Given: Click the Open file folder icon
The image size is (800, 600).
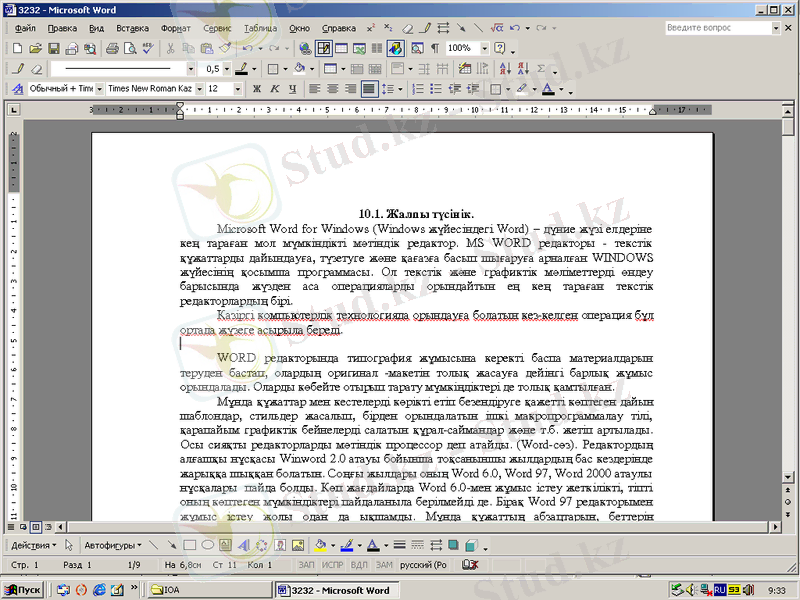Looking at the screenshot, I should (36, 48).
